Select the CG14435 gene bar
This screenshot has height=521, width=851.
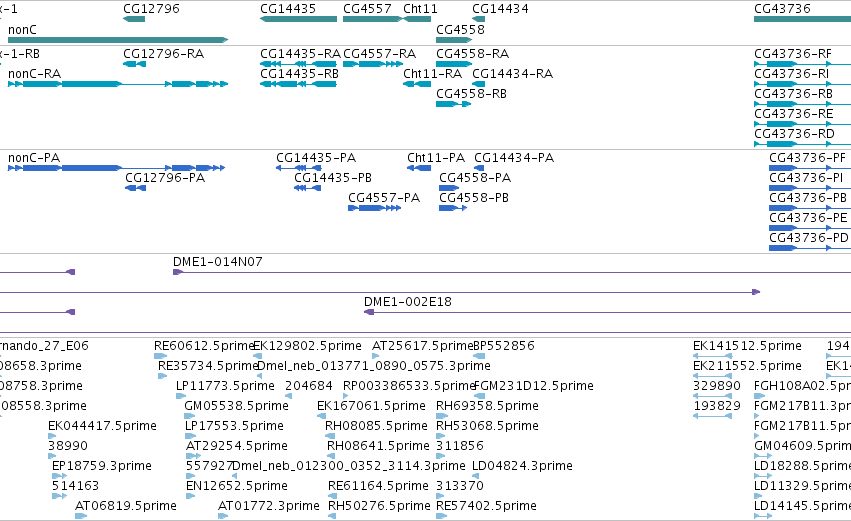299,19
